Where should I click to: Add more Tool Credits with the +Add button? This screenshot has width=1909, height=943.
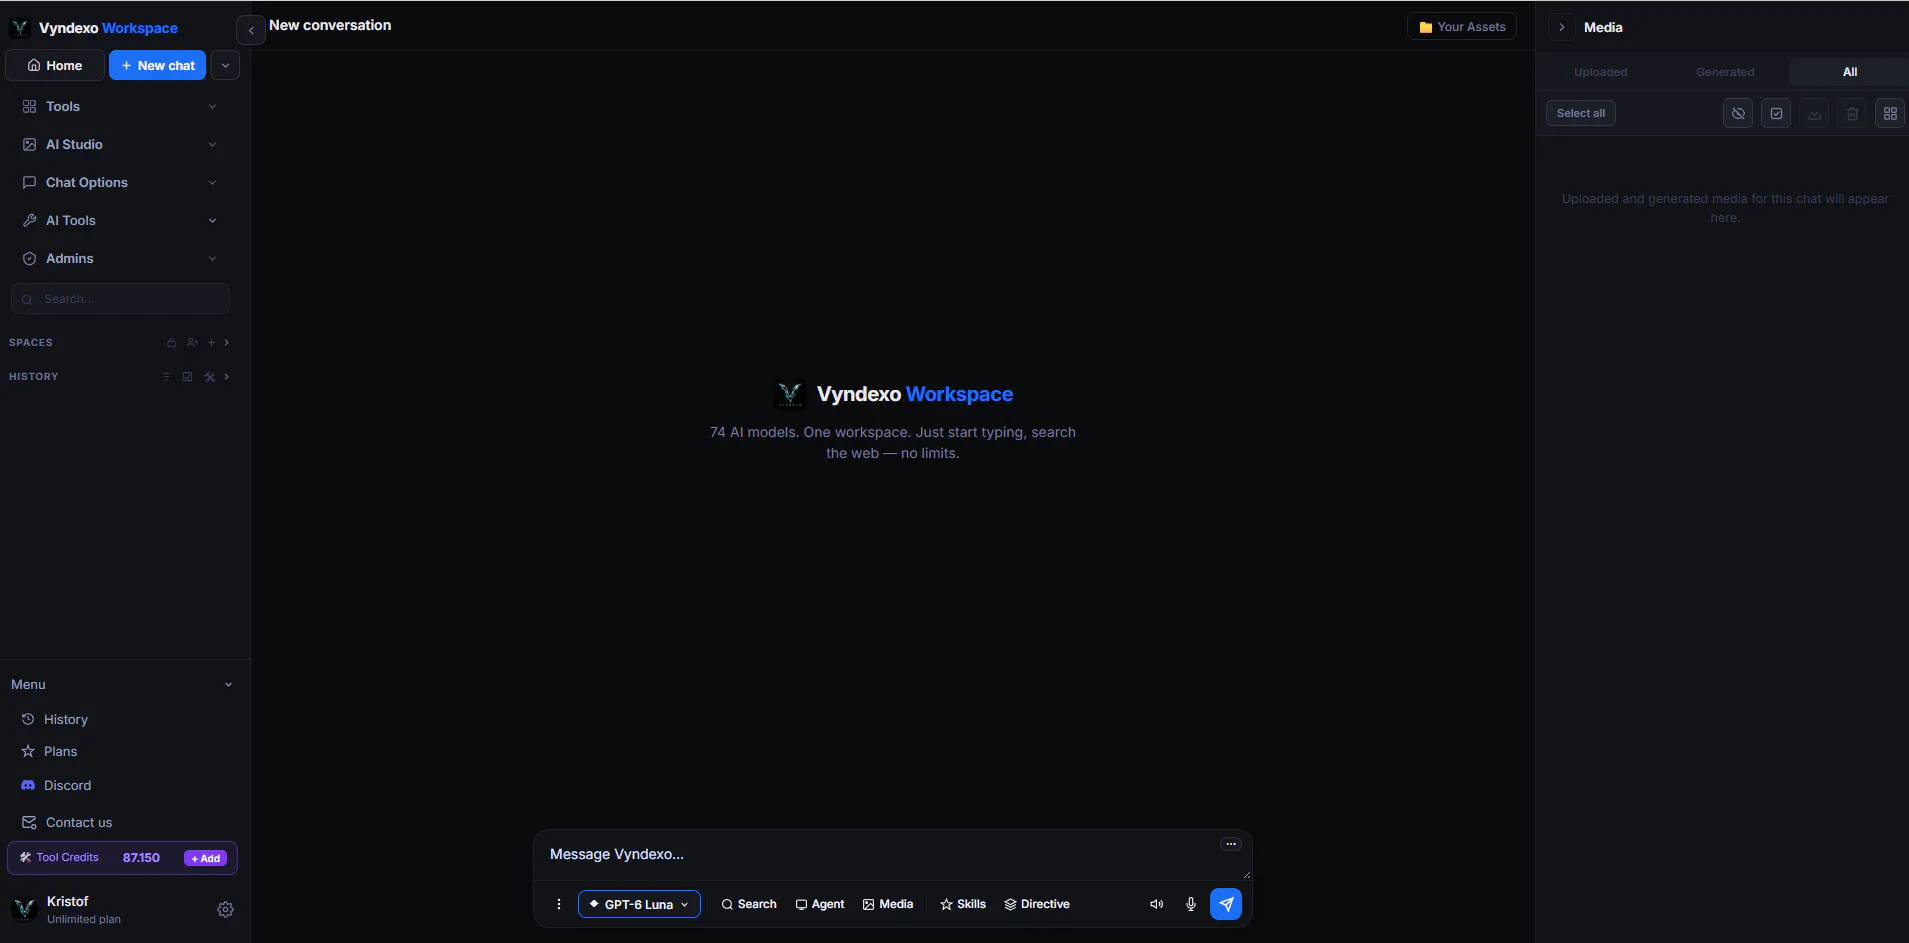pyautogui.click(x=206, y=858)
